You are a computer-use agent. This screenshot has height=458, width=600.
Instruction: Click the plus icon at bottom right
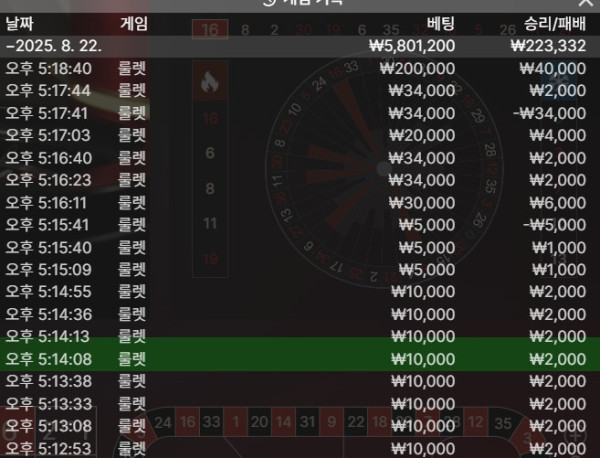(x=575, y=436)
